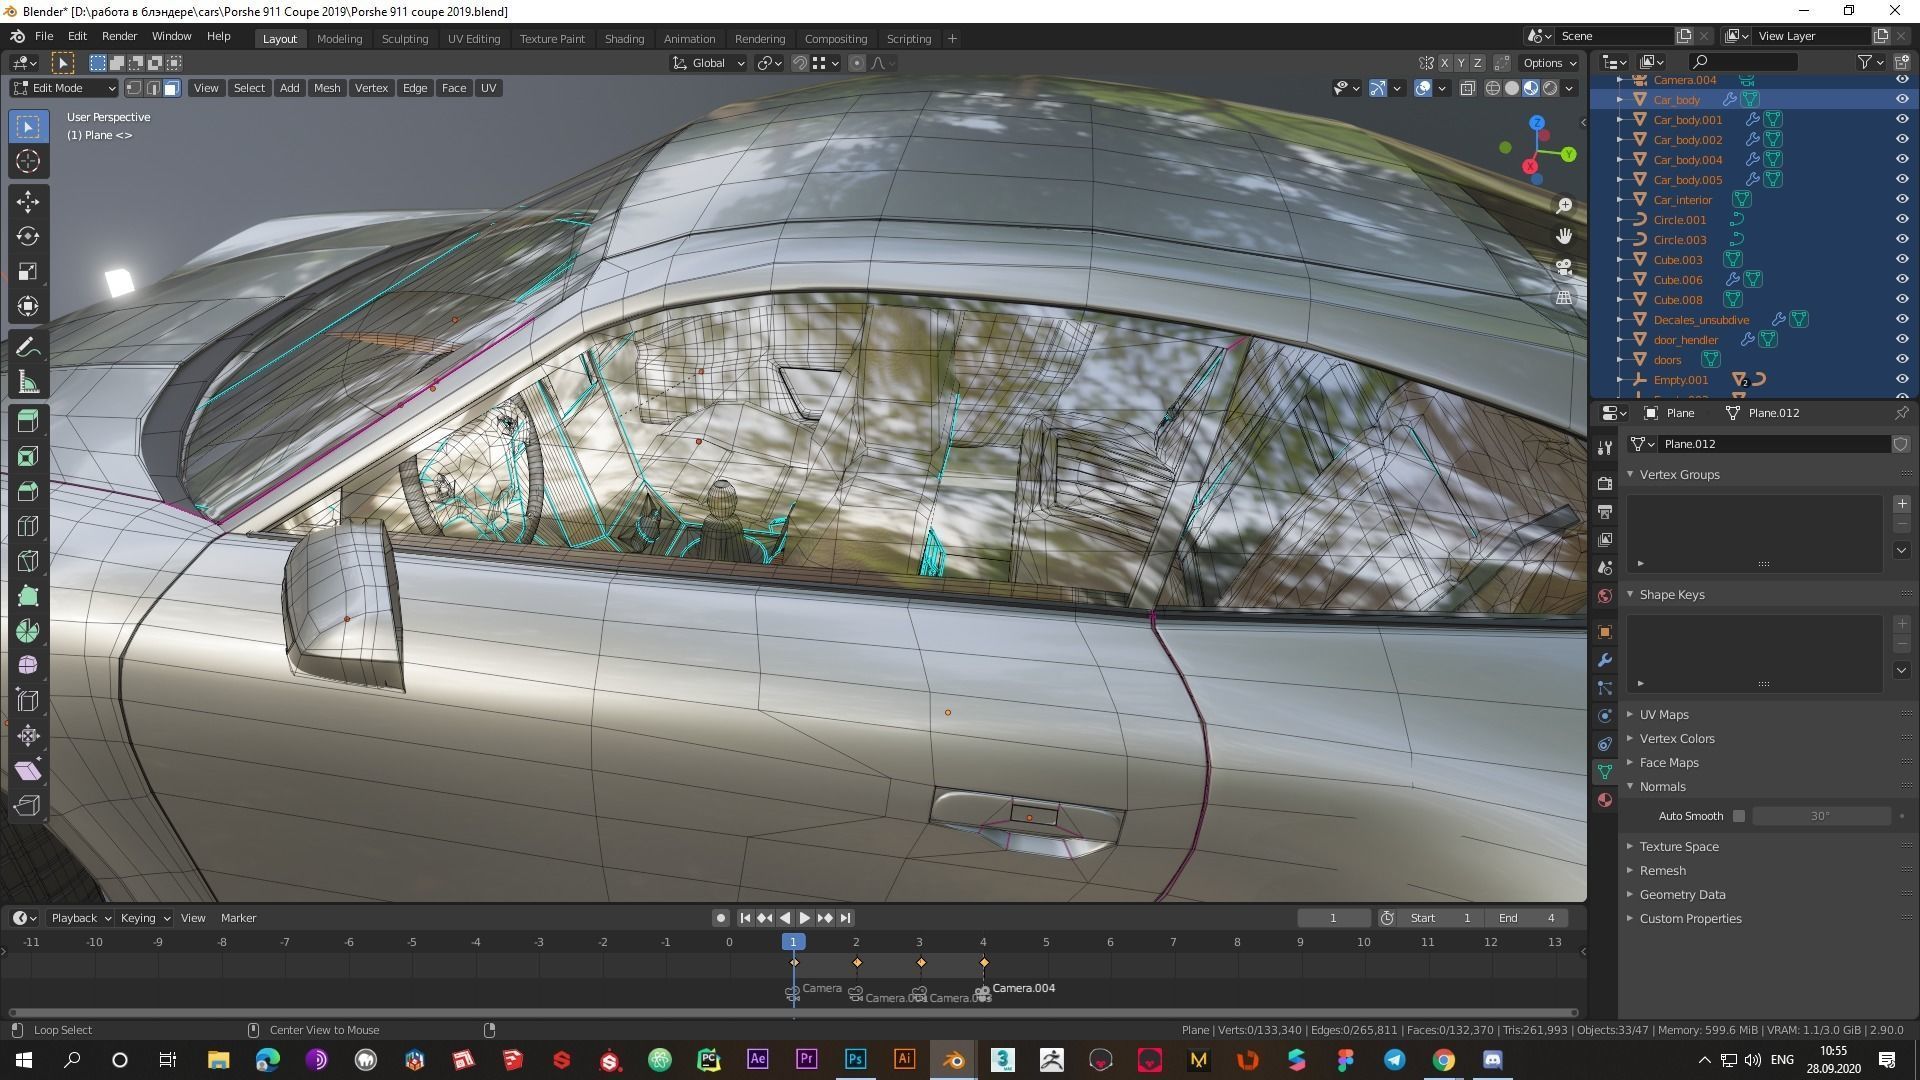Select the Rip Region tool

(x=28, y=805)
